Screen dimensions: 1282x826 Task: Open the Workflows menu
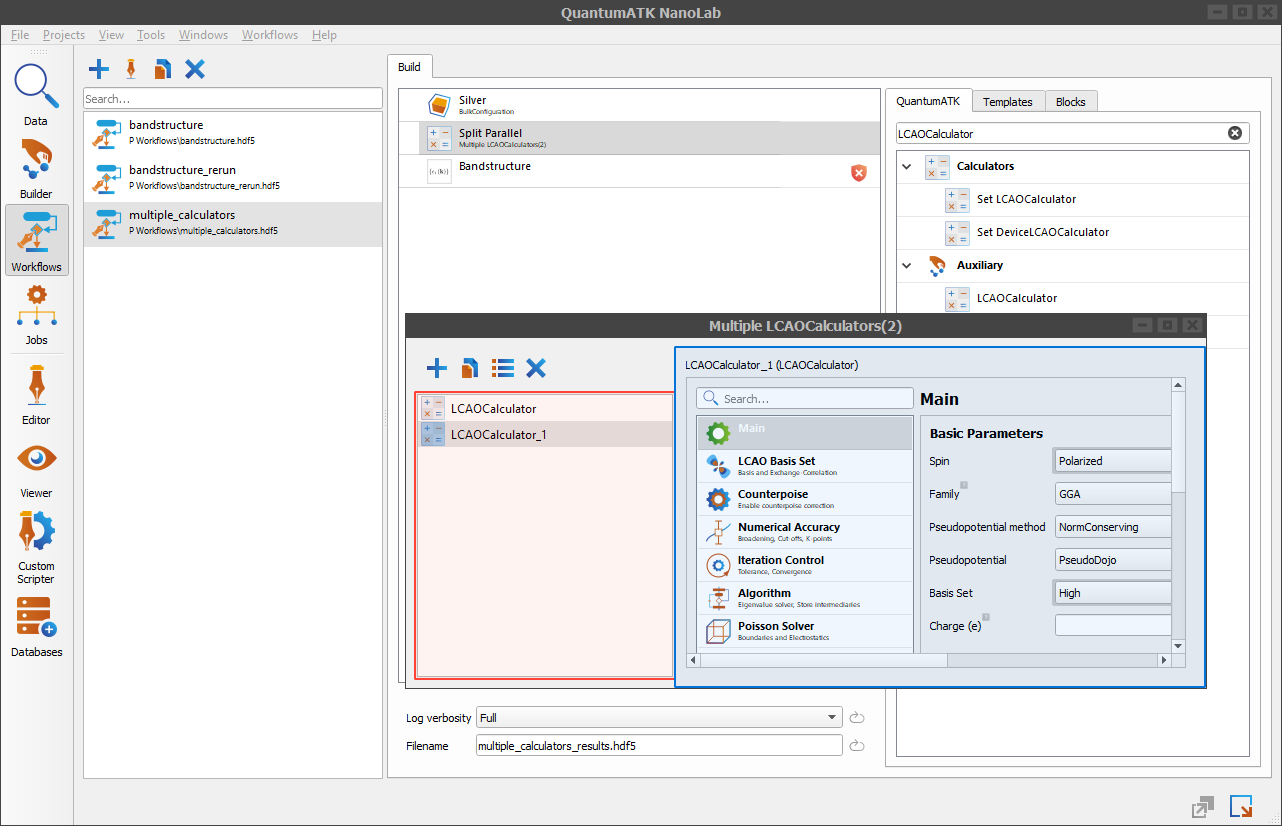tap(270, 35)
